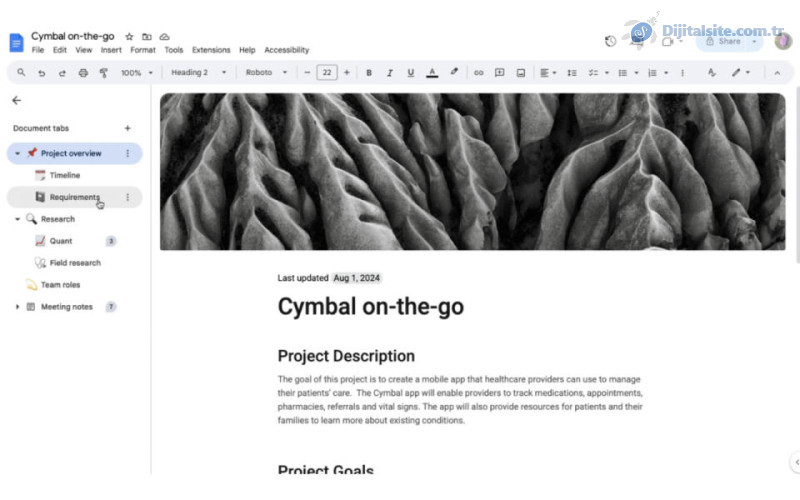Close the document tabs sidebar

pyautogui.click(x=16, y=101)
